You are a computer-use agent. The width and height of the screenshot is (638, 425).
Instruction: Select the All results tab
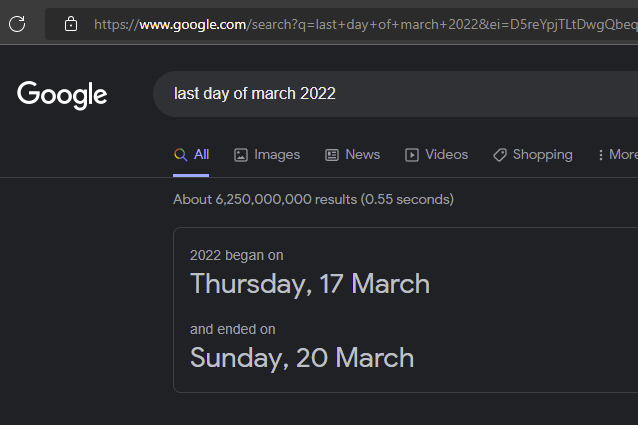tap(191, 155)
